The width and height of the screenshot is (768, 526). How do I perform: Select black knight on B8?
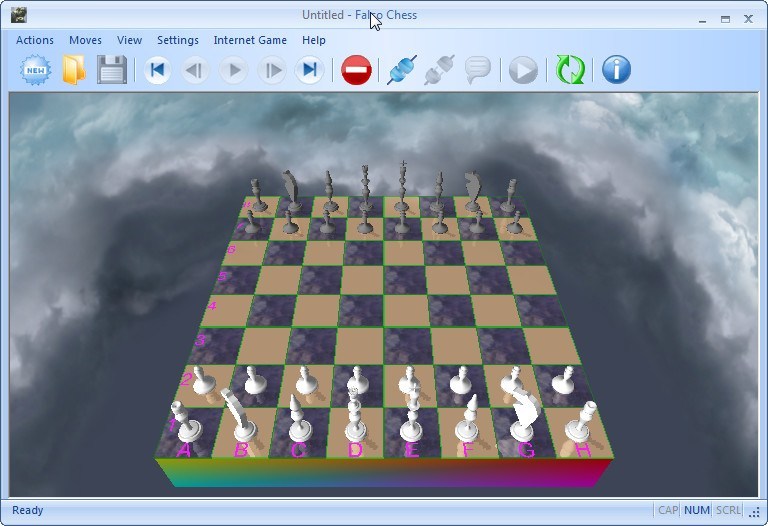292,191
